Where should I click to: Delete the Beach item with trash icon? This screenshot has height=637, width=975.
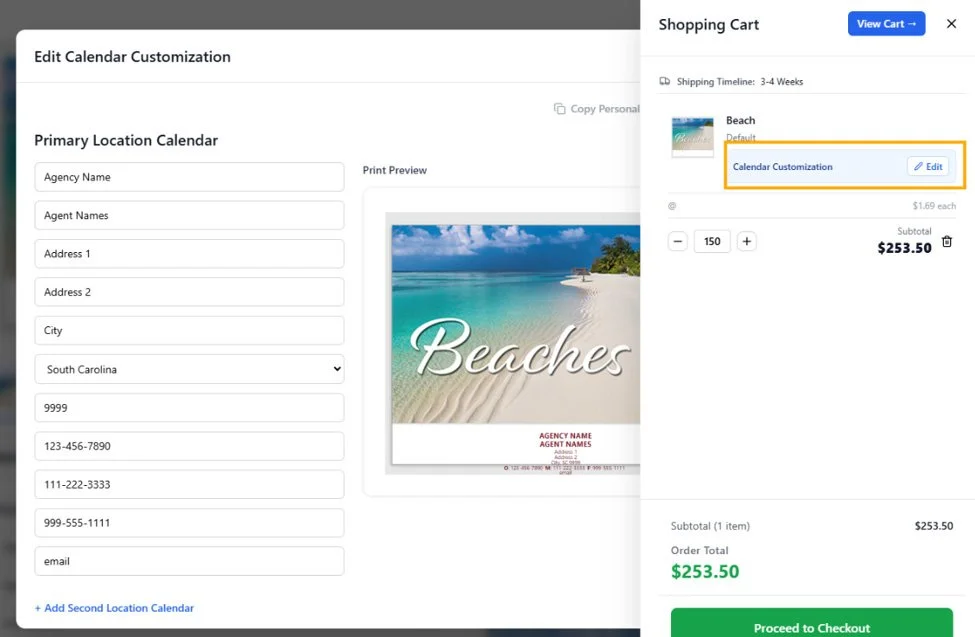pos(946,241)
